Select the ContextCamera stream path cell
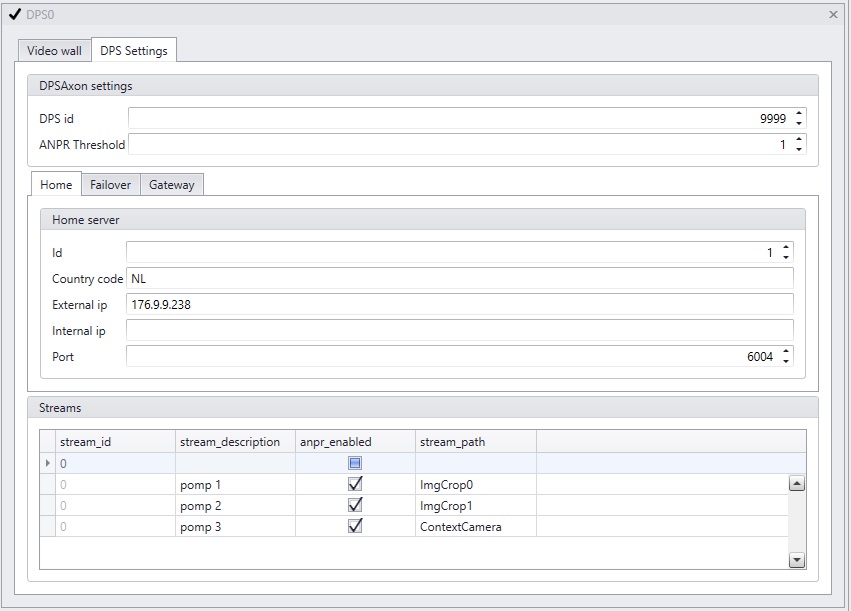This screenshot has width=851, height=611. [x=476, y=527]
